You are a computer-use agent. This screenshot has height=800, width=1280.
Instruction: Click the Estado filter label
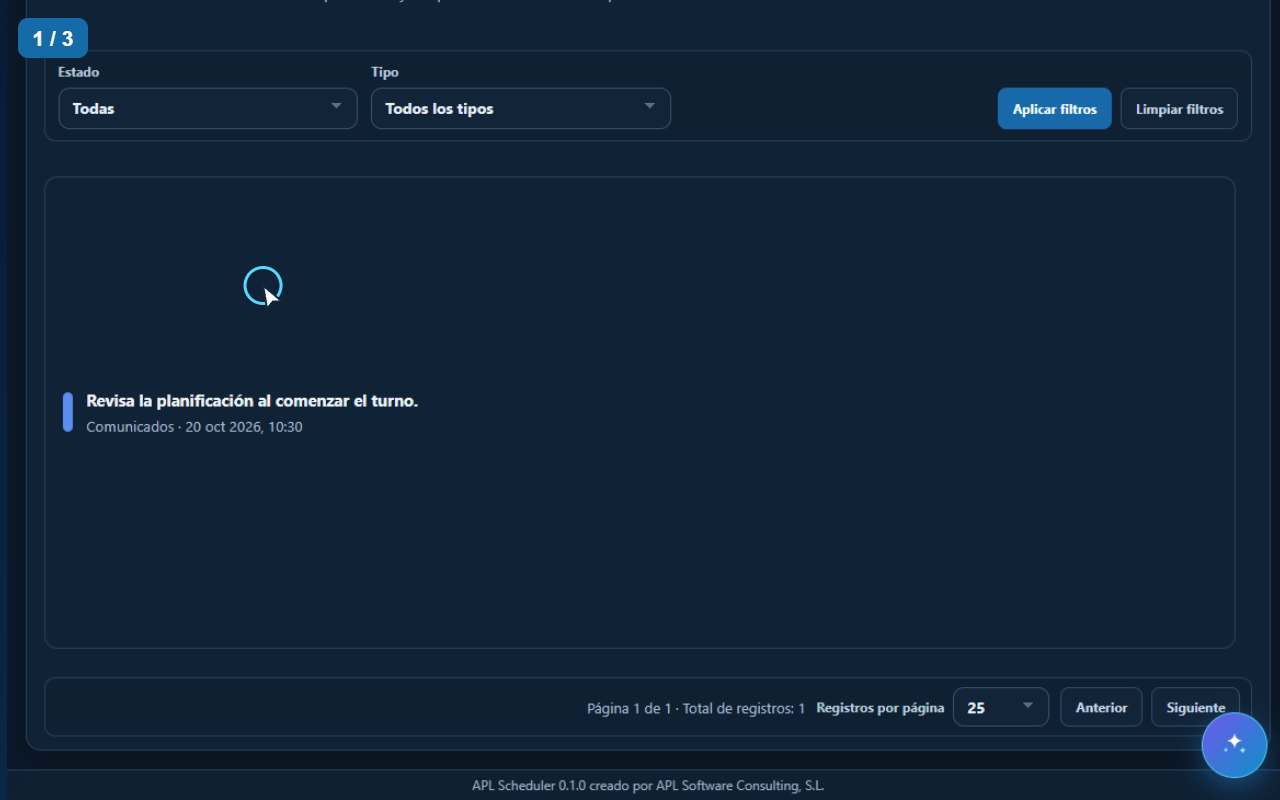[79, 72]
